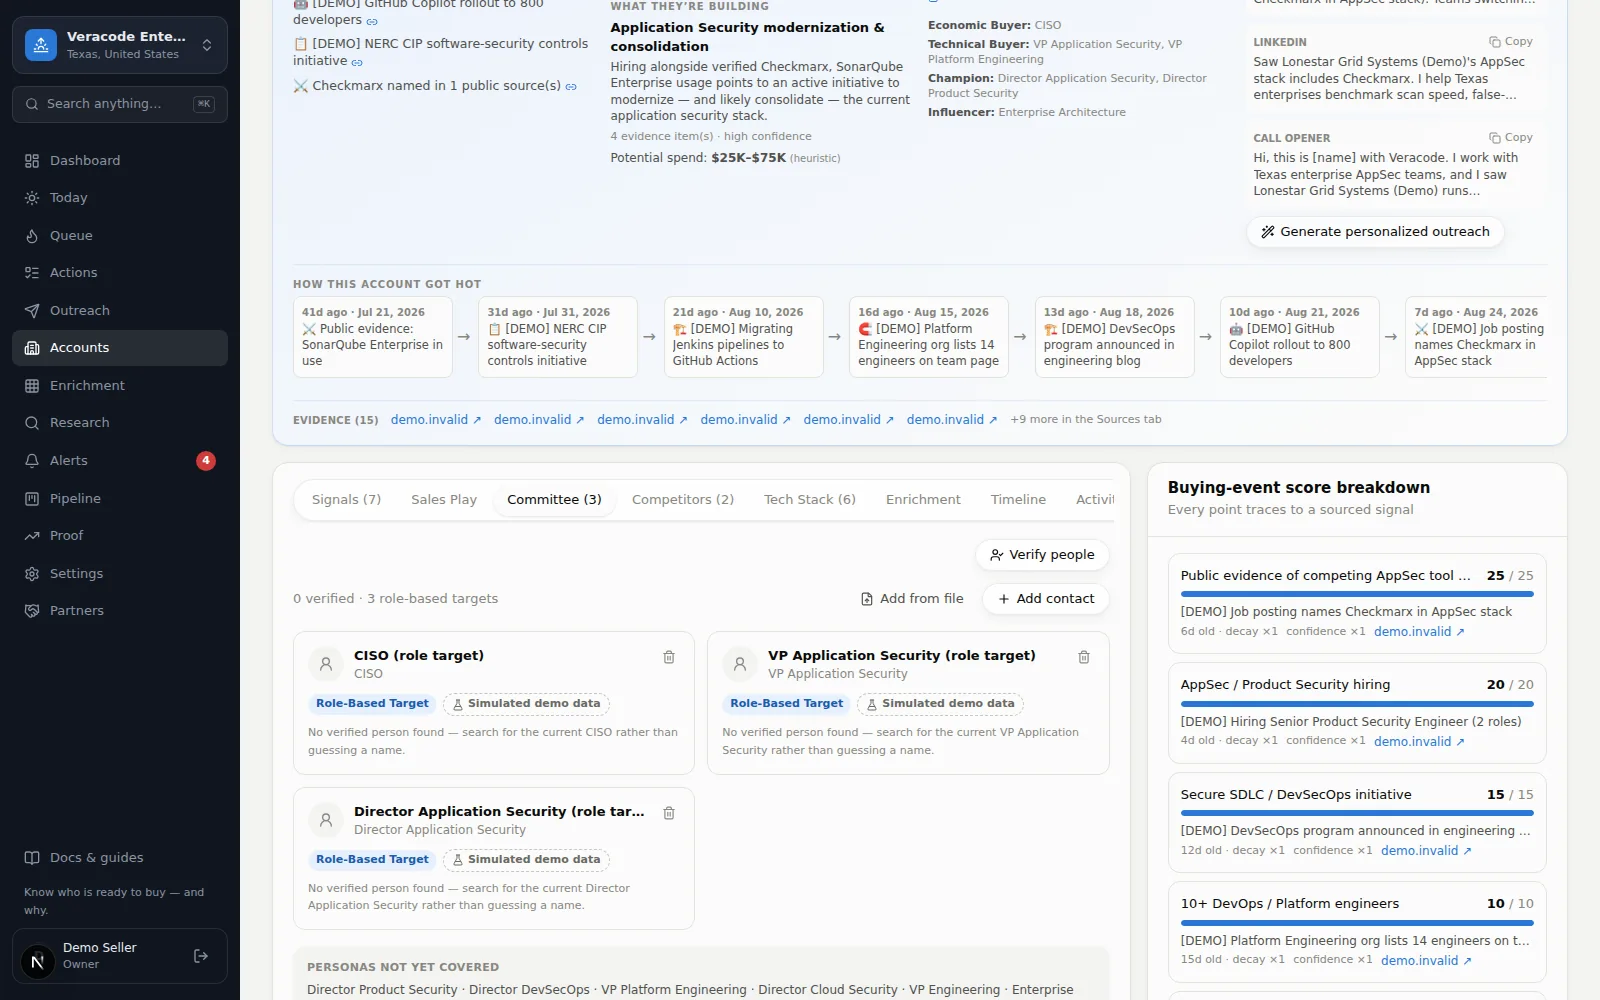Select the Committee (3) tab
The image size is (1600, 1000).
554,500
